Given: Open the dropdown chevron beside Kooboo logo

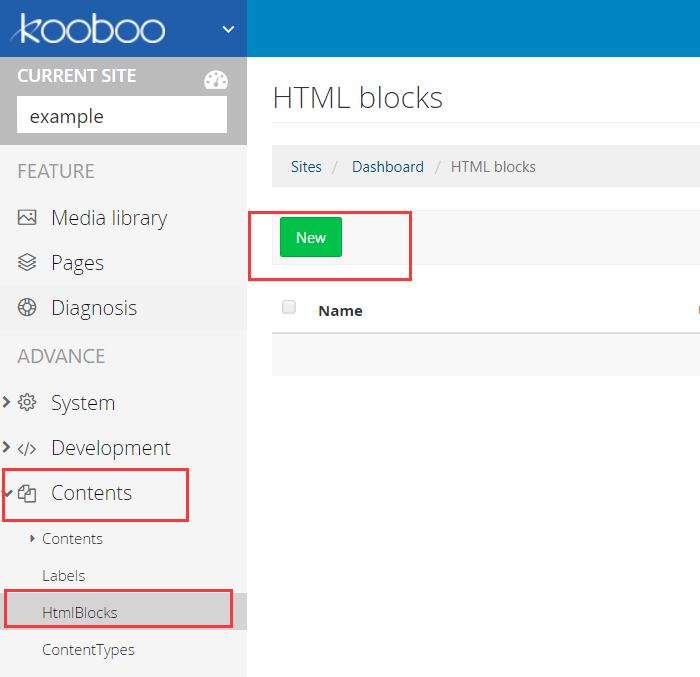Looking at the screenshot, I should [x=228, y=29].
